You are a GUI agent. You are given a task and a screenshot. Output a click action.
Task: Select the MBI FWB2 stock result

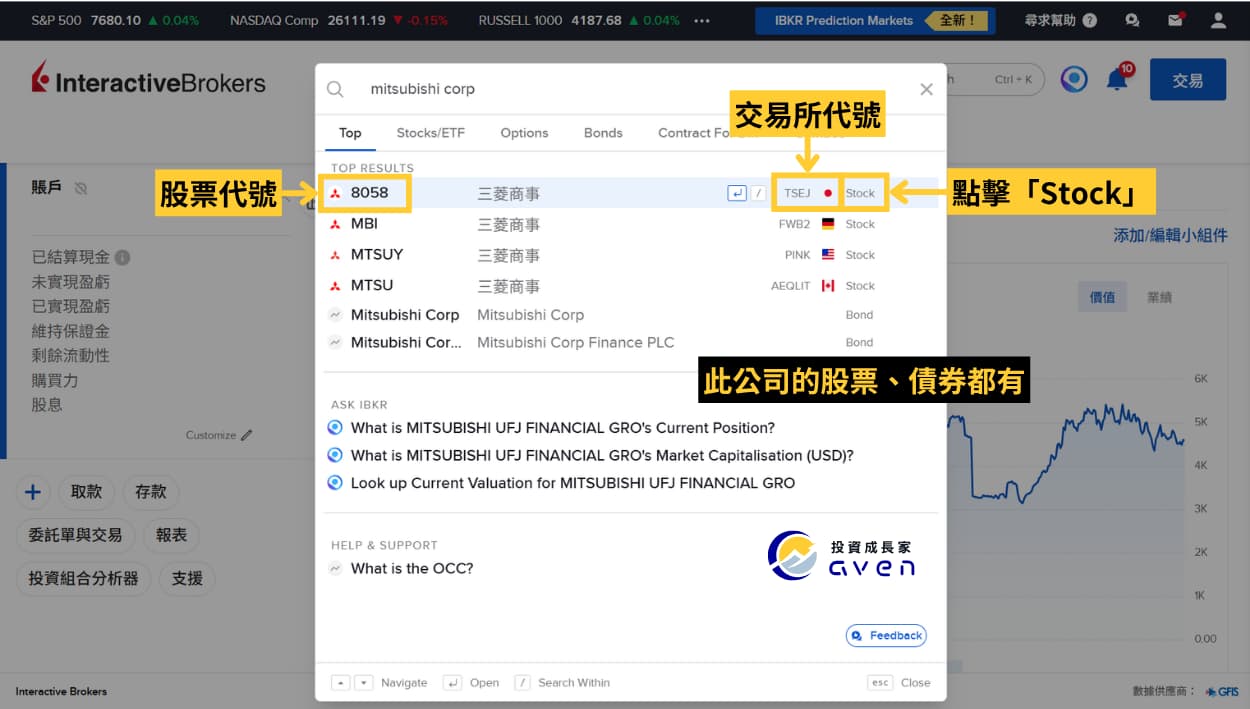click(x=630, y=224)
